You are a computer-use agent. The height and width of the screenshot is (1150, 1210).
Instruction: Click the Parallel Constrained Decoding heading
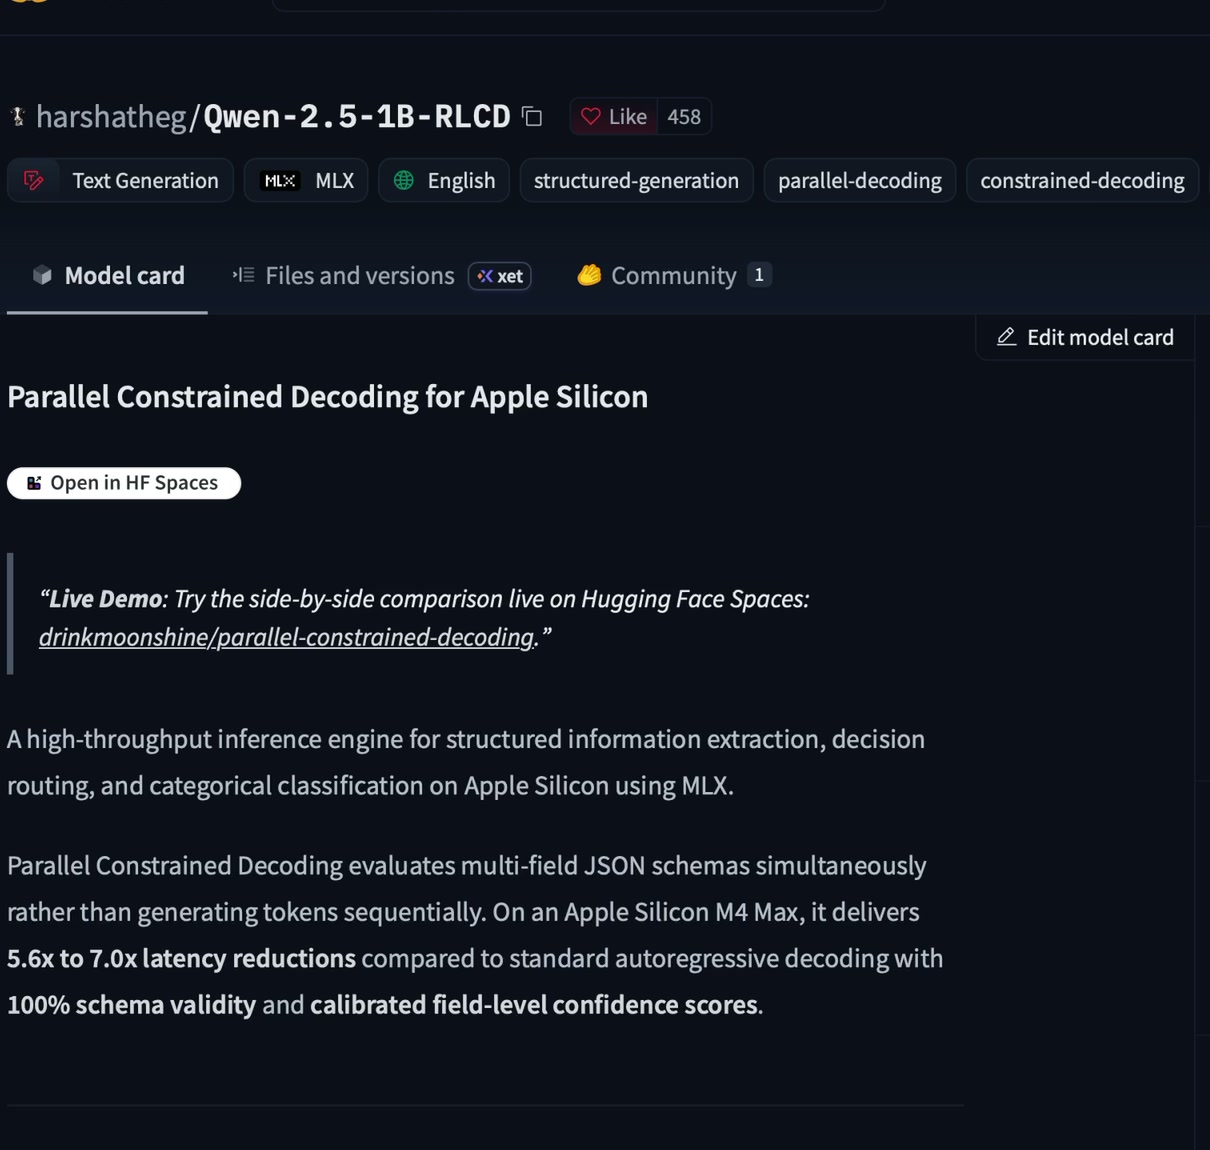(x=327, y=397)
